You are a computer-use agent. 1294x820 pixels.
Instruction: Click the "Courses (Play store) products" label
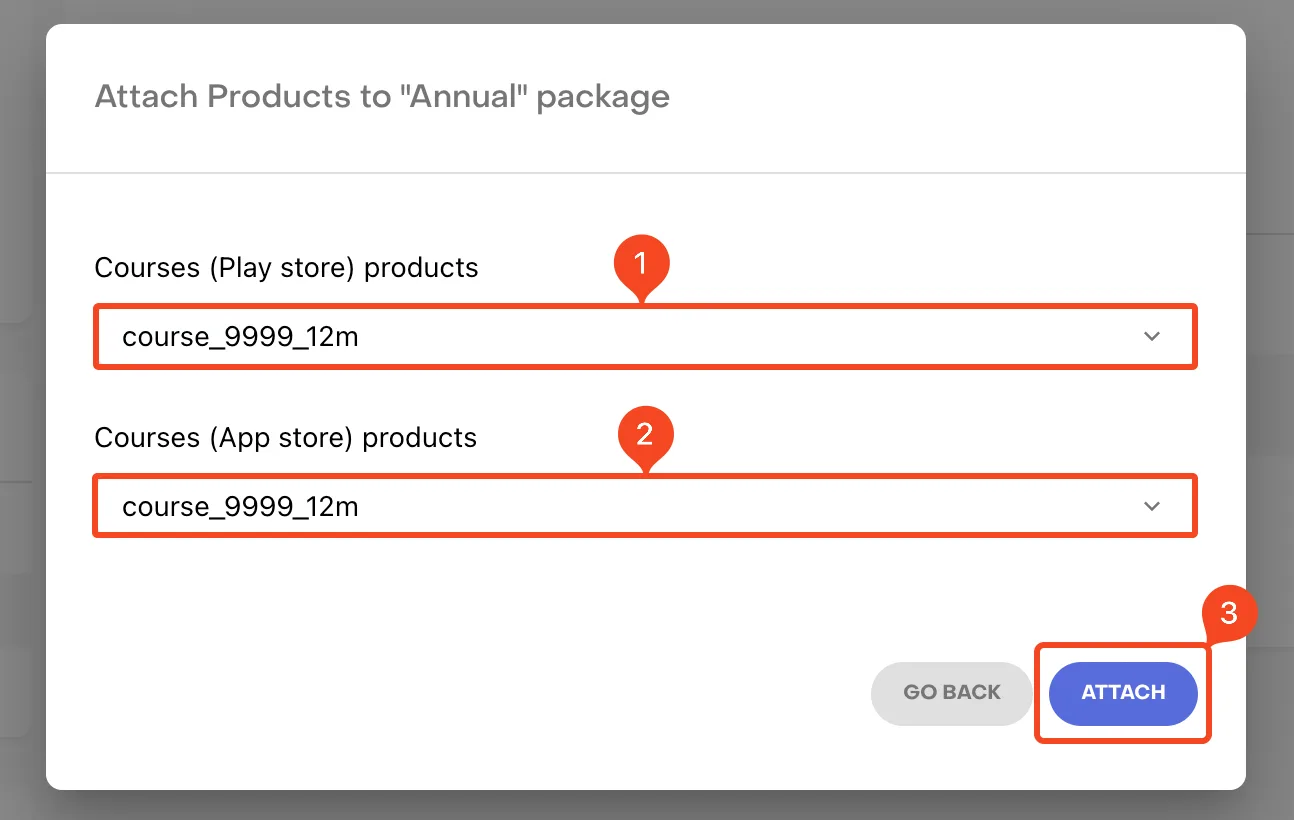[x=286, y=268]
